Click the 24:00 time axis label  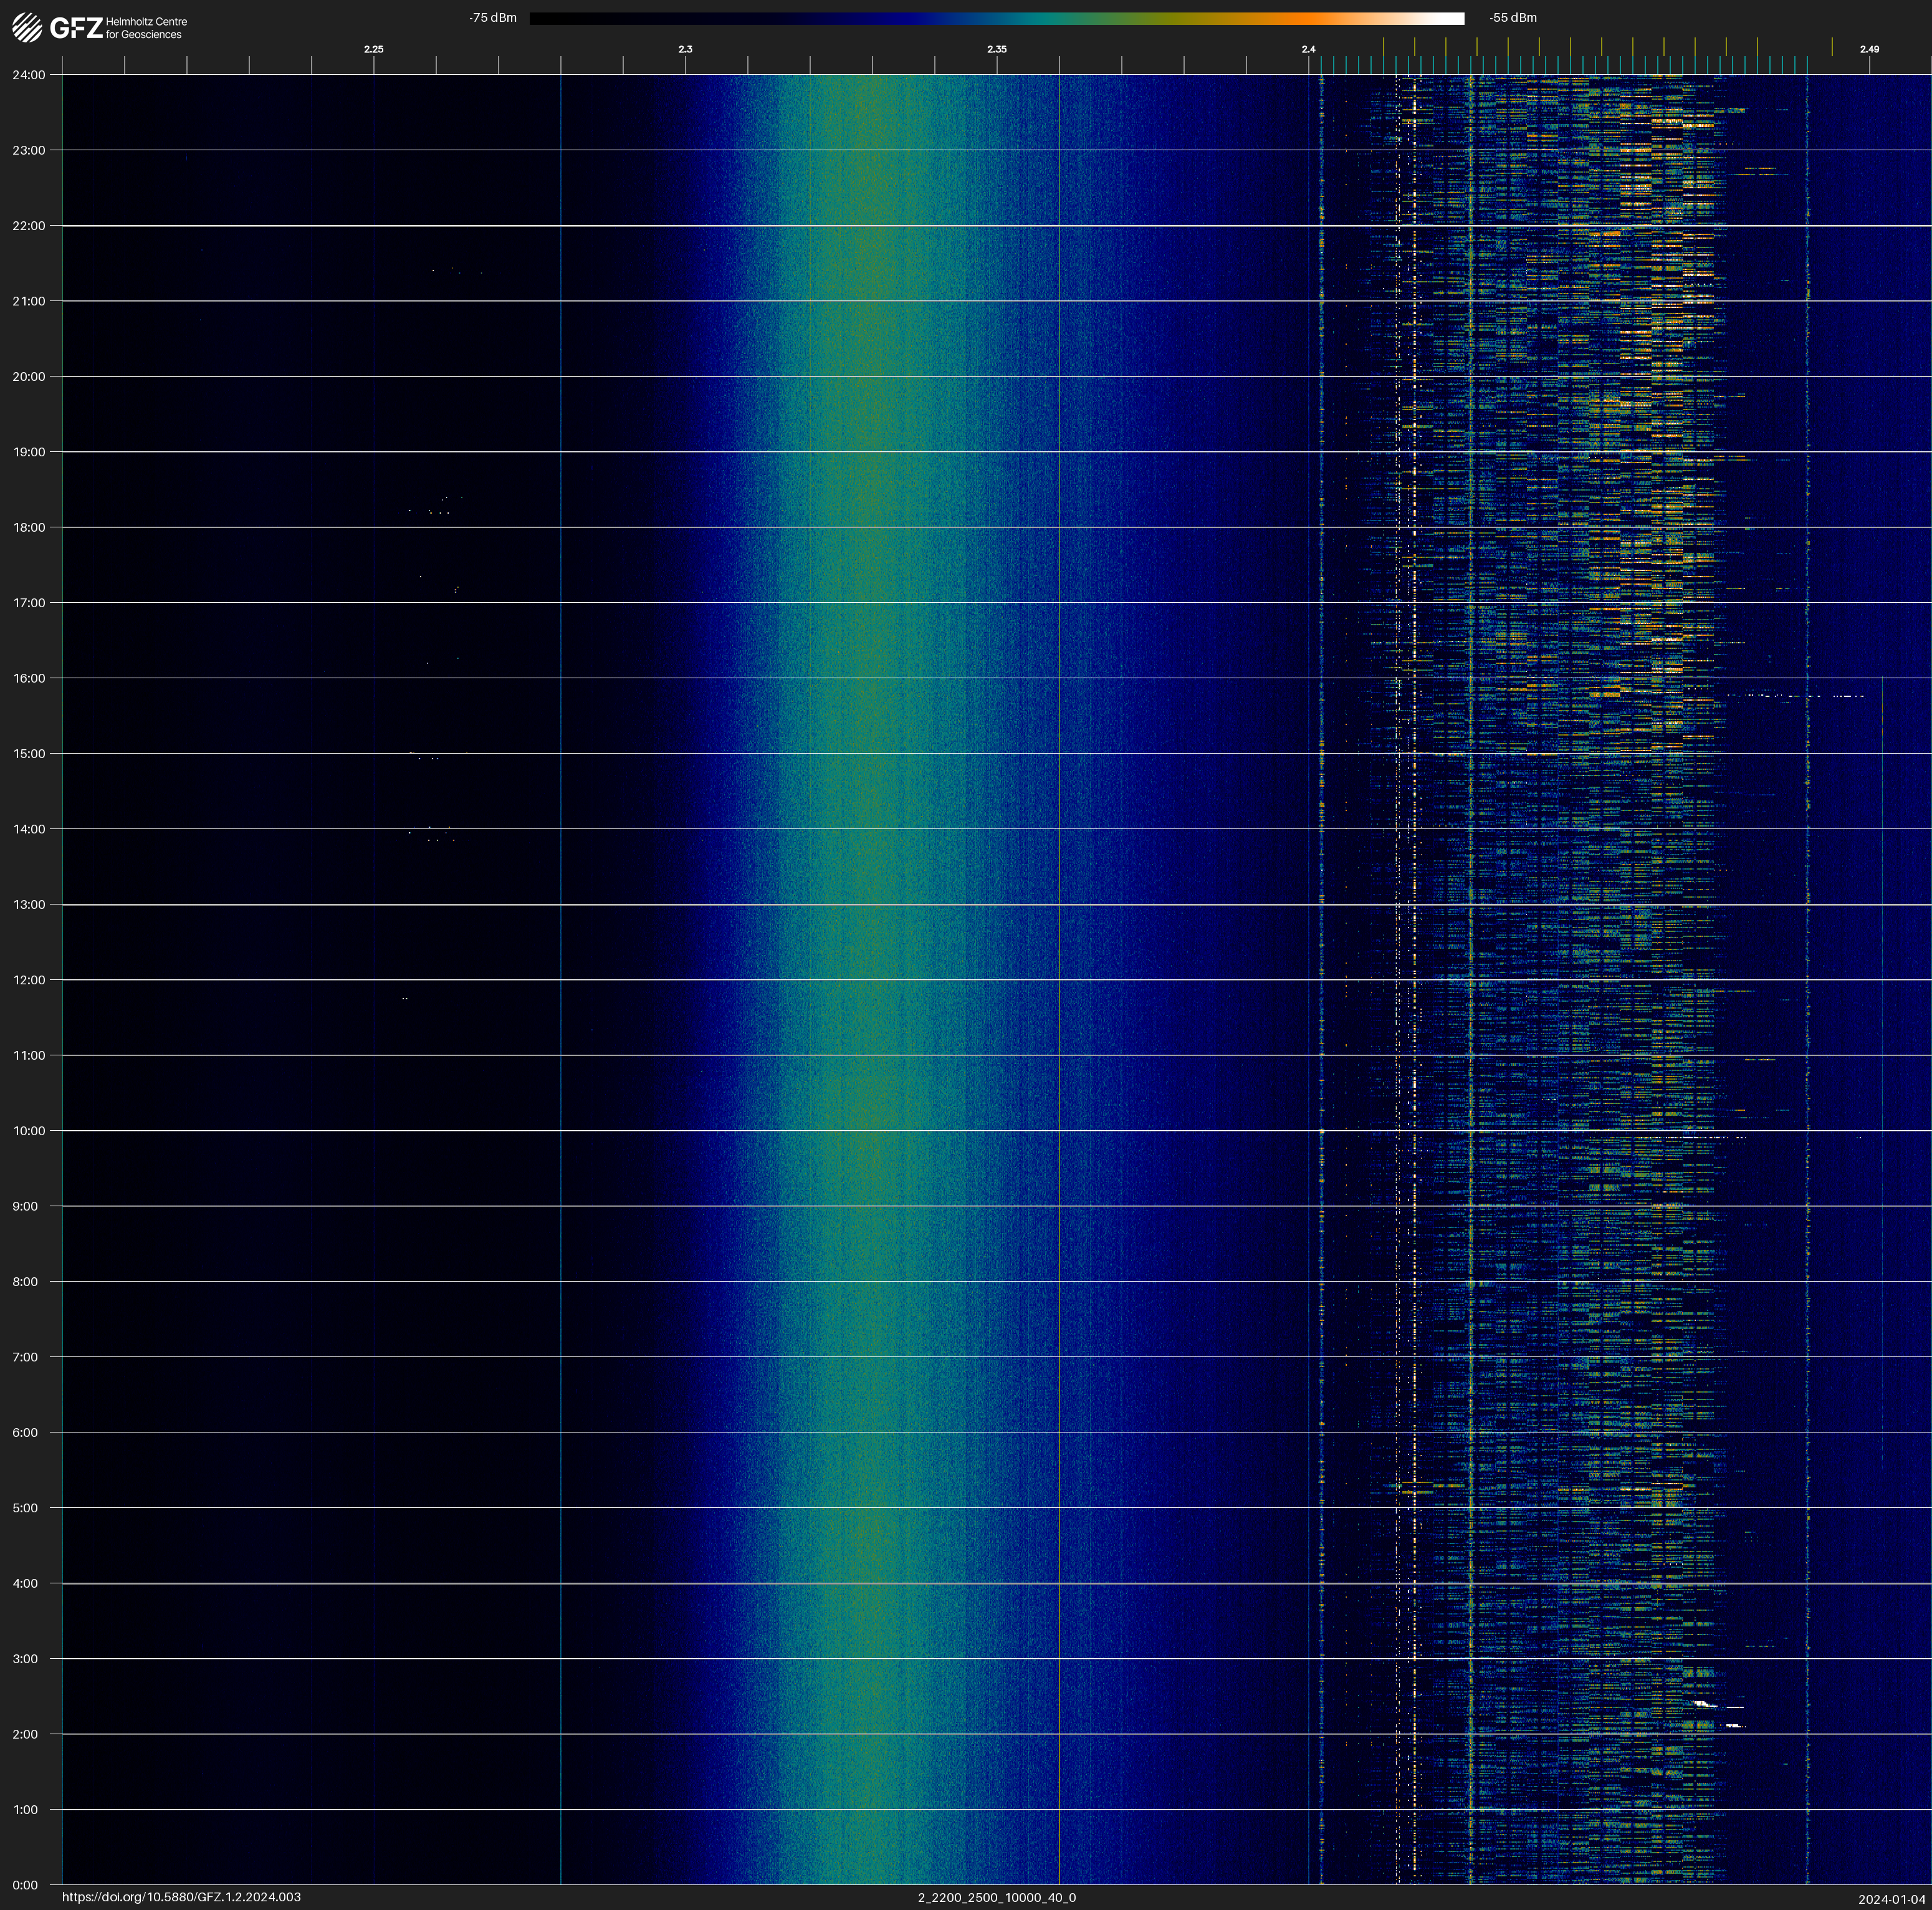coord(29,75)
